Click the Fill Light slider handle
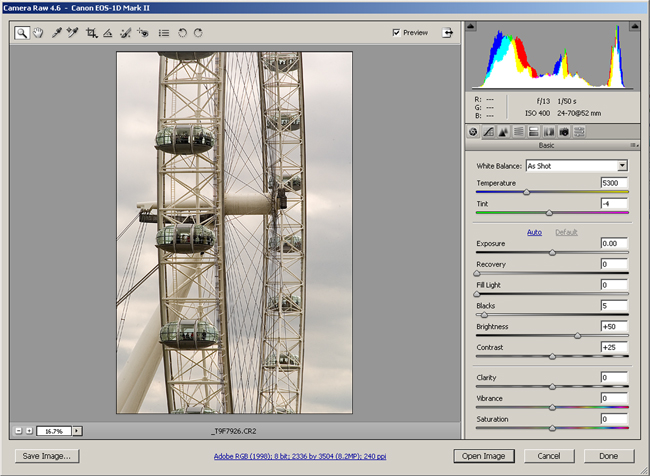The width and height of the screenshot is (650, 476). click(477, 294)
